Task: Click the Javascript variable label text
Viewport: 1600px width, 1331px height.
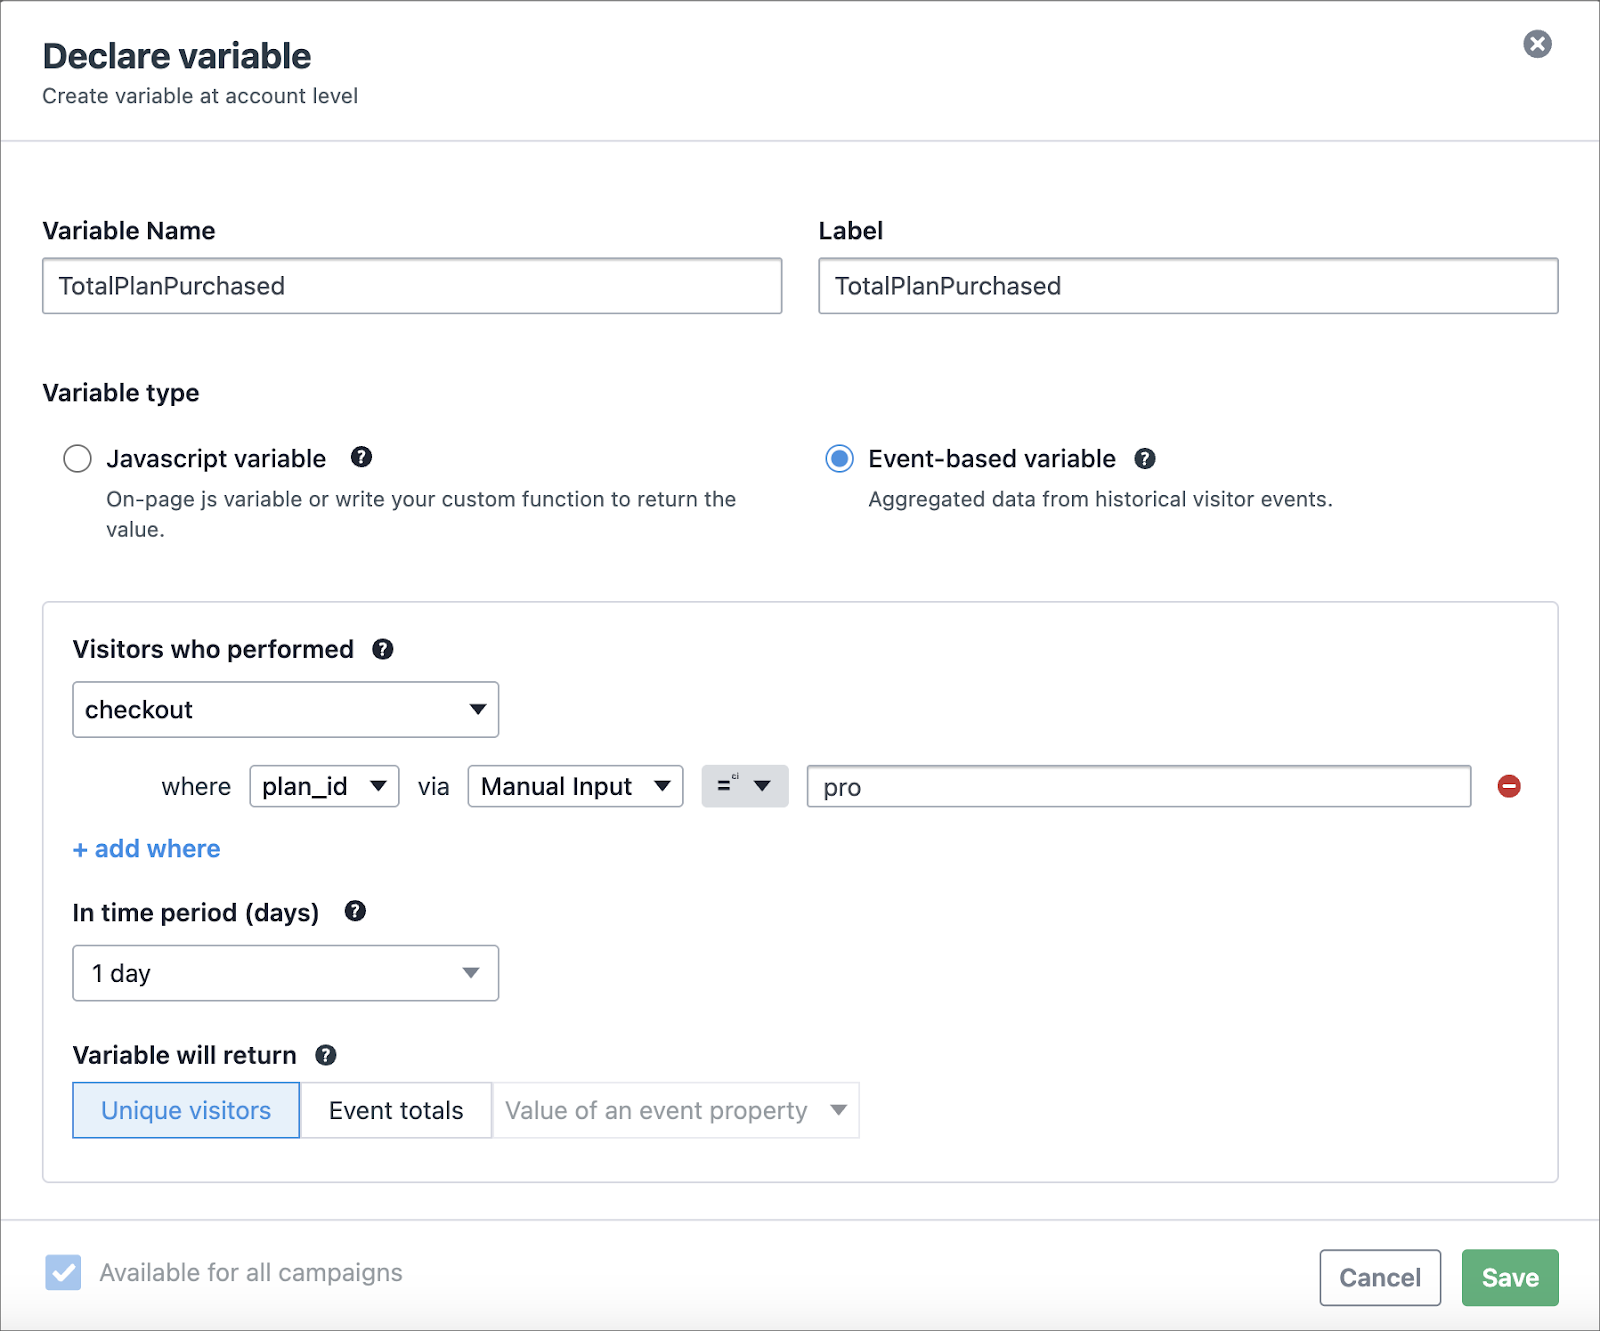Action: click(216, 458)
